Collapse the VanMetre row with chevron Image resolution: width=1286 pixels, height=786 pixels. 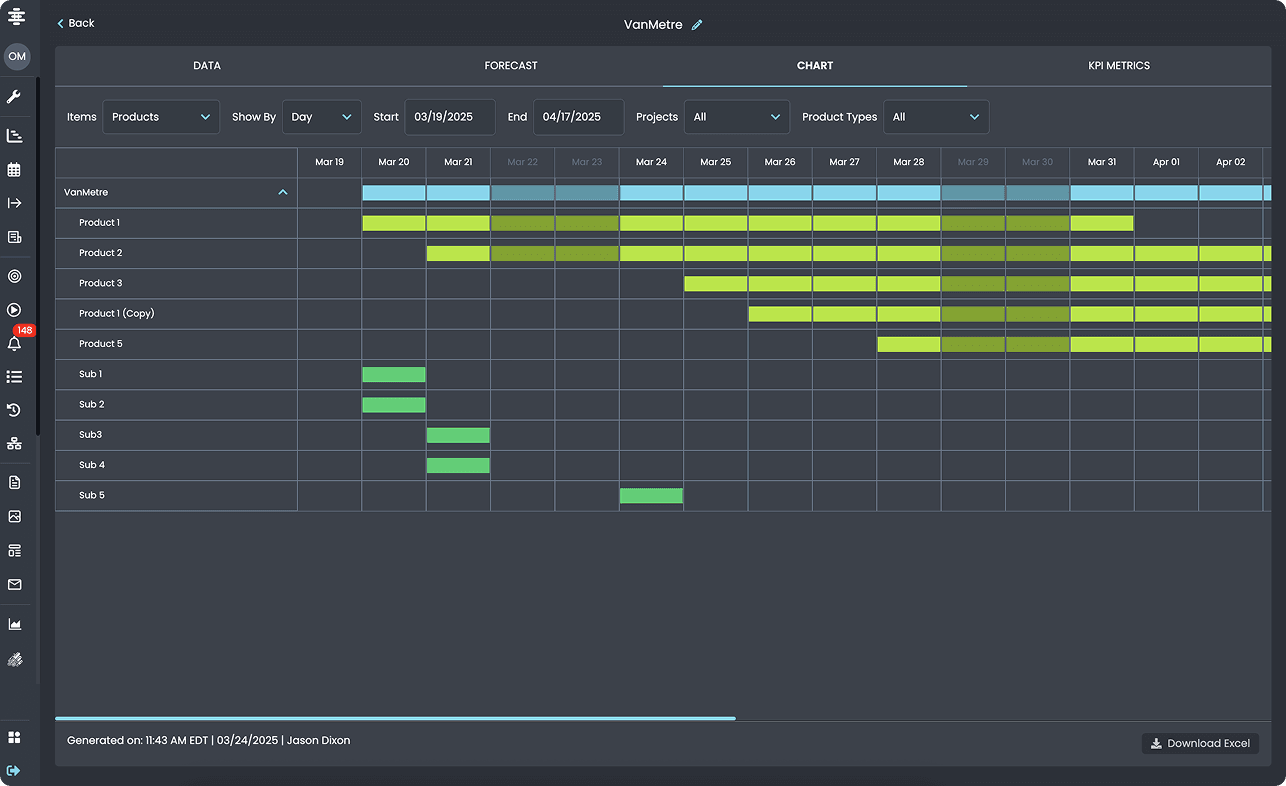pyautogui.click(x=283, y=192)
